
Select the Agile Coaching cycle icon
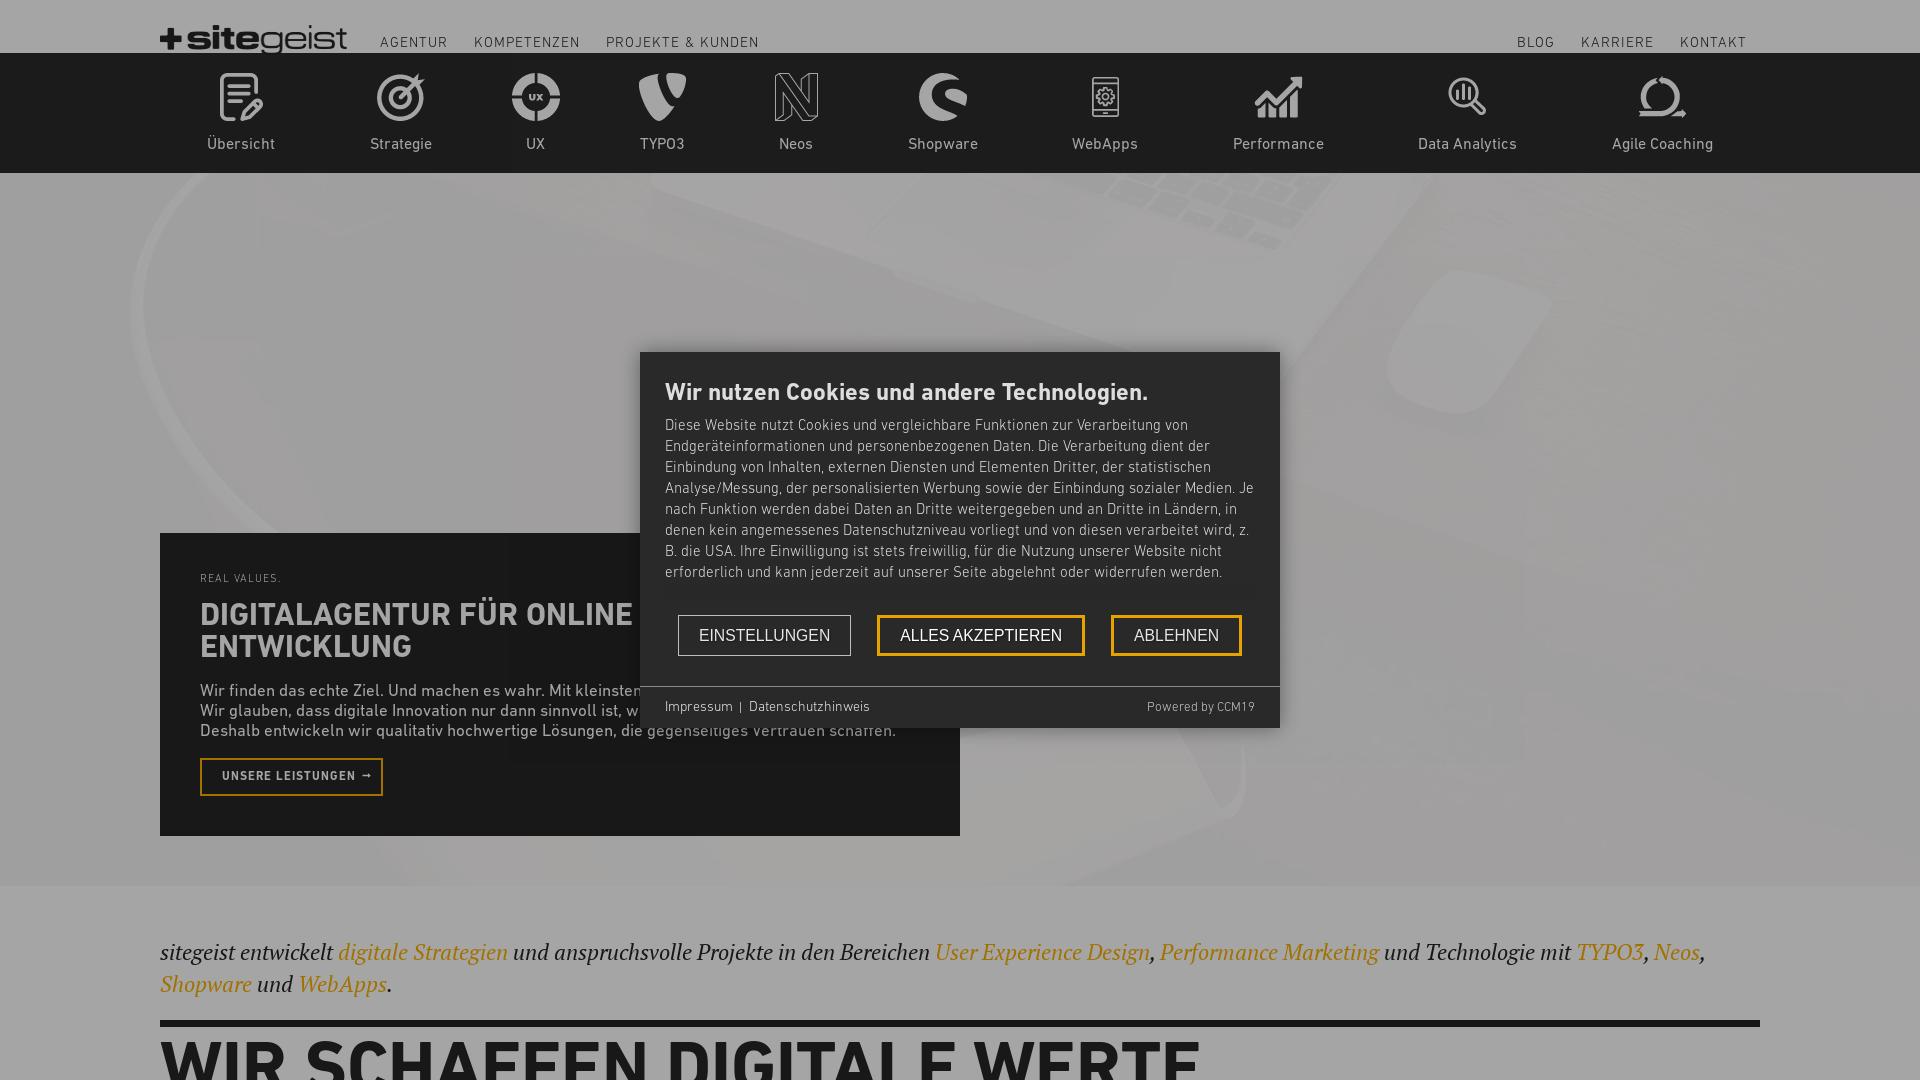click(1662, 98)
